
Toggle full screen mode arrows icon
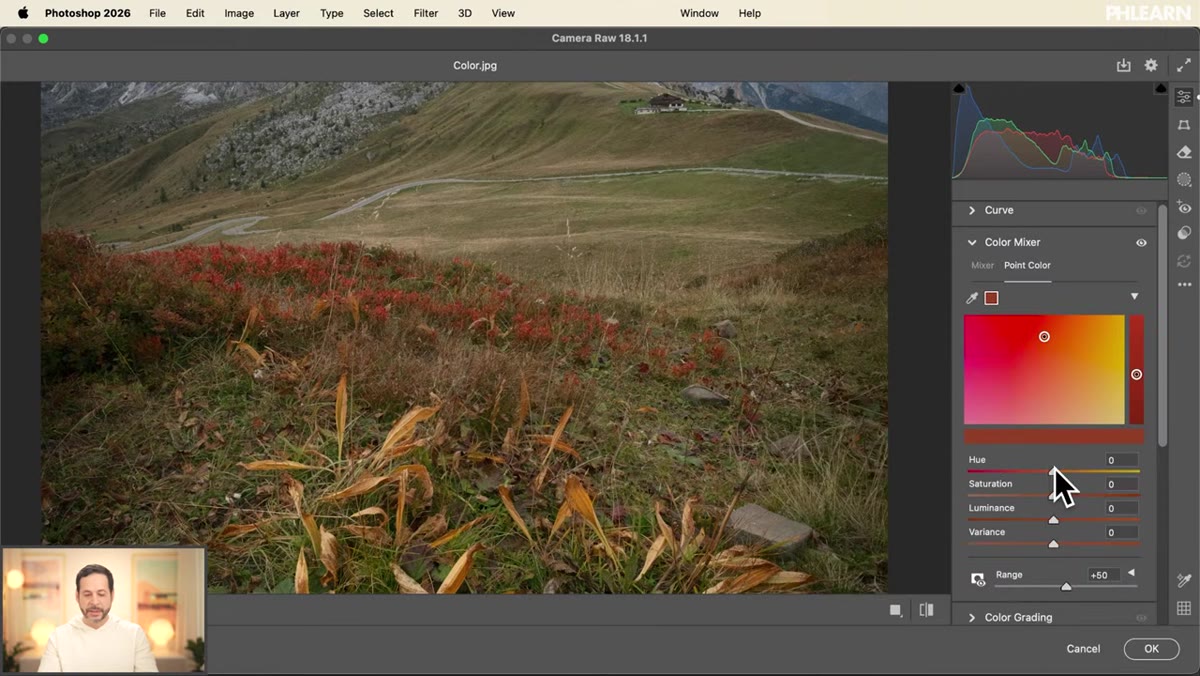tap(1184, 65)
